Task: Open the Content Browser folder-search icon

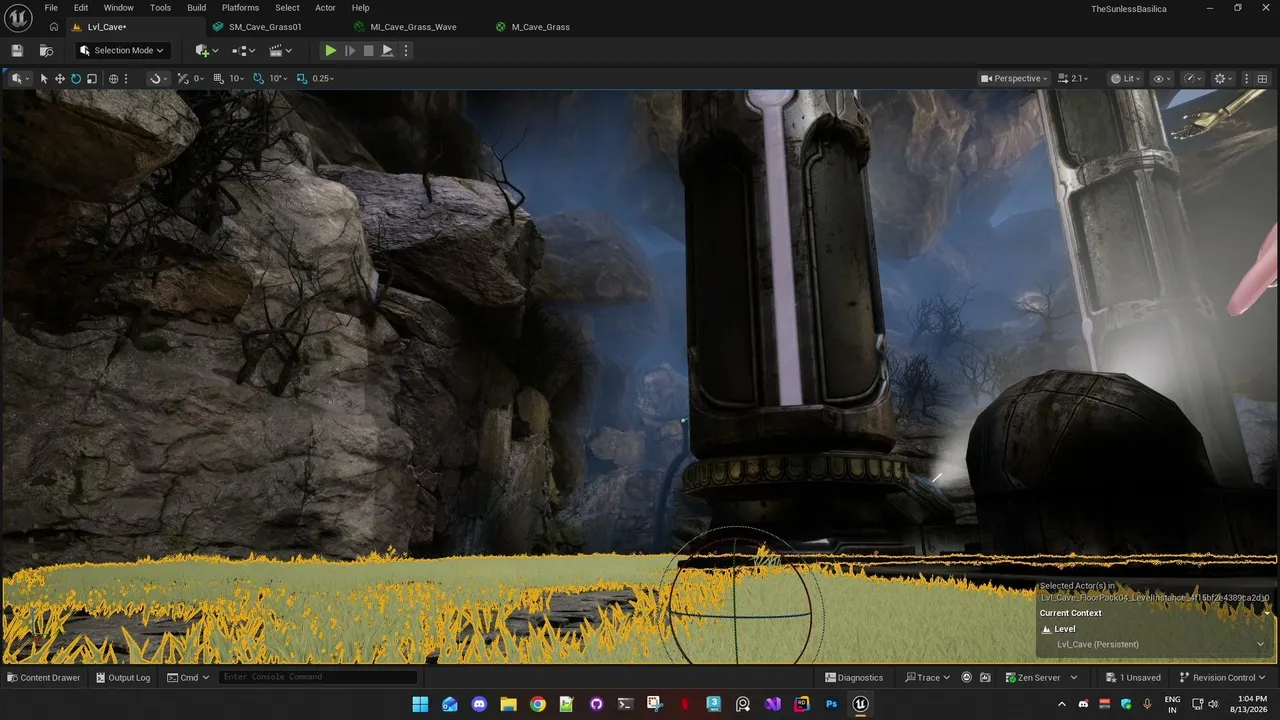Action: pos(46,51)
